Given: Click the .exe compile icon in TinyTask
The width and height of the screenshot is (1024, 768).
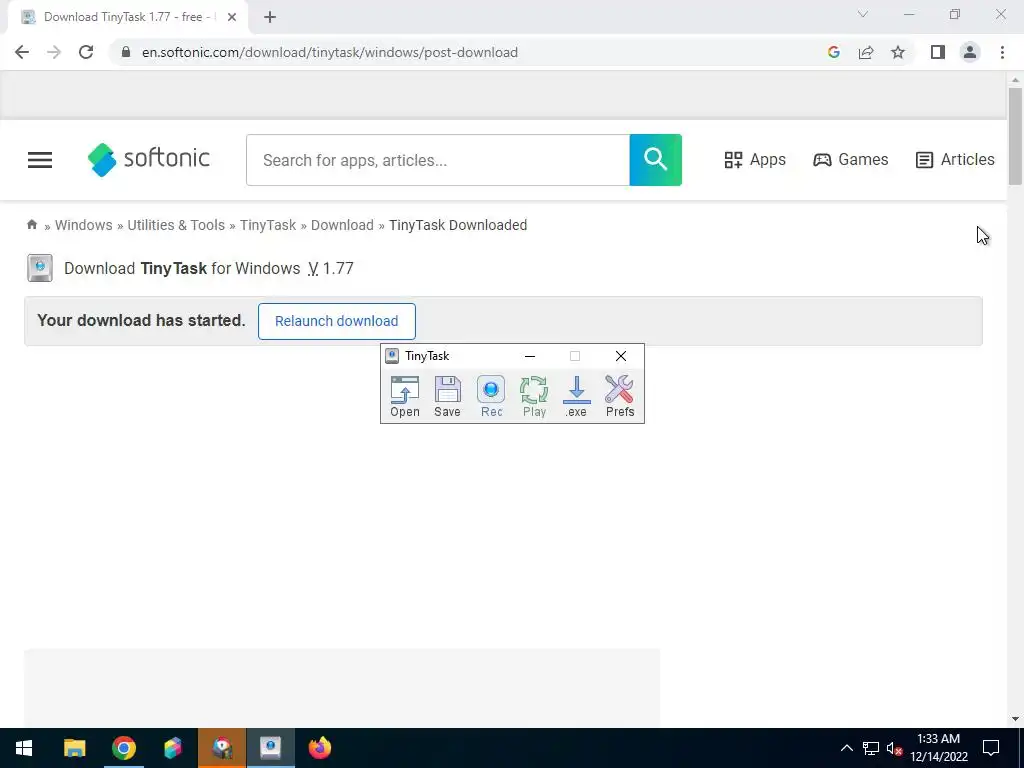Looking at the screenshot, I should pyautogui.click(x=576, y=396).
